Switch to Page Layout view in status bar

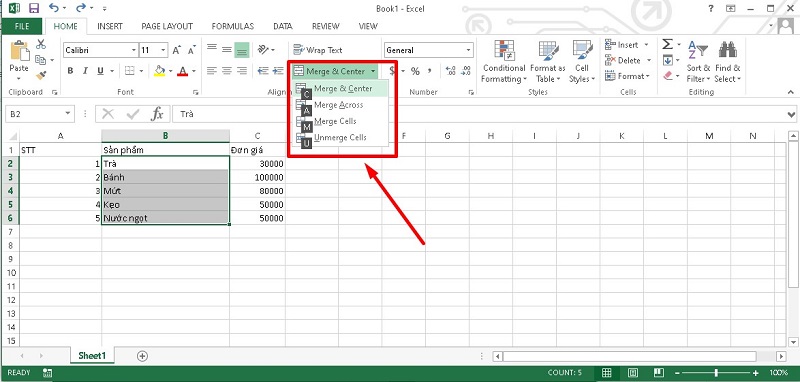pyautogui.click(x=633, y=372)
